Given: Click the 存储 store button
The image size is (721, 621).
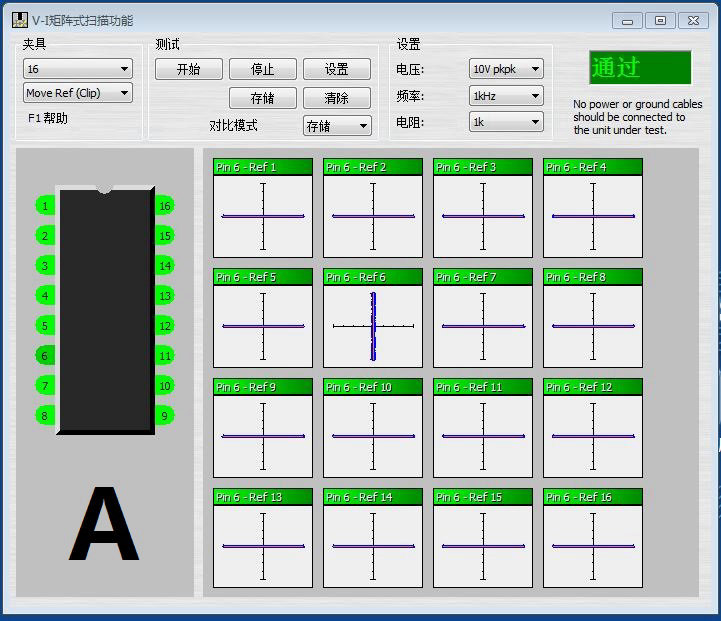Looking at the screenshot, I should tap(263, 98).
